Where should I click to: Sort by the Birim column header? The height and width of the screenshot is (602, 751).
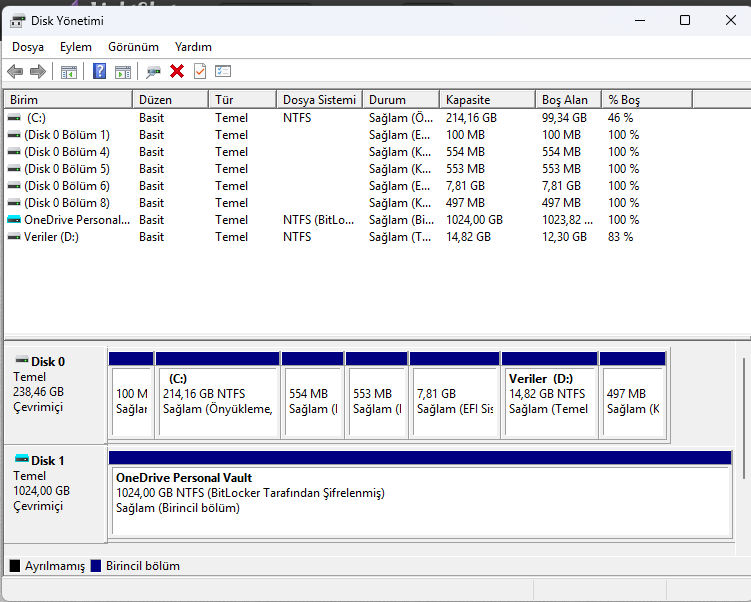tap(68, 100)
